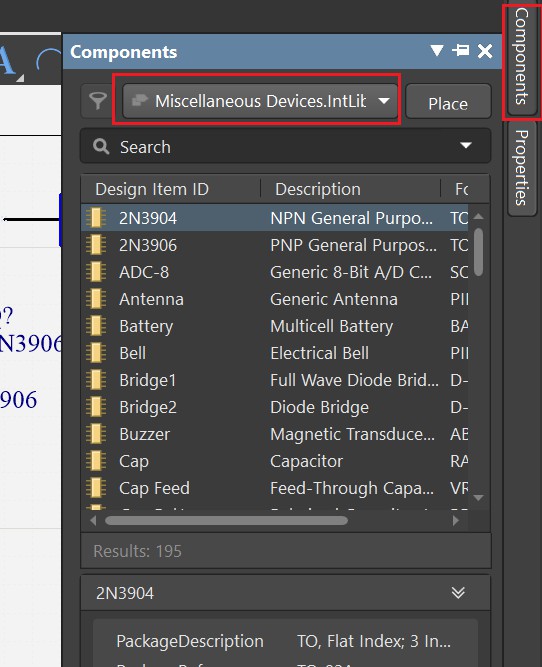542x667 pixels.
Task: Select the Bridge2 component row
Action: pos(275,407)
